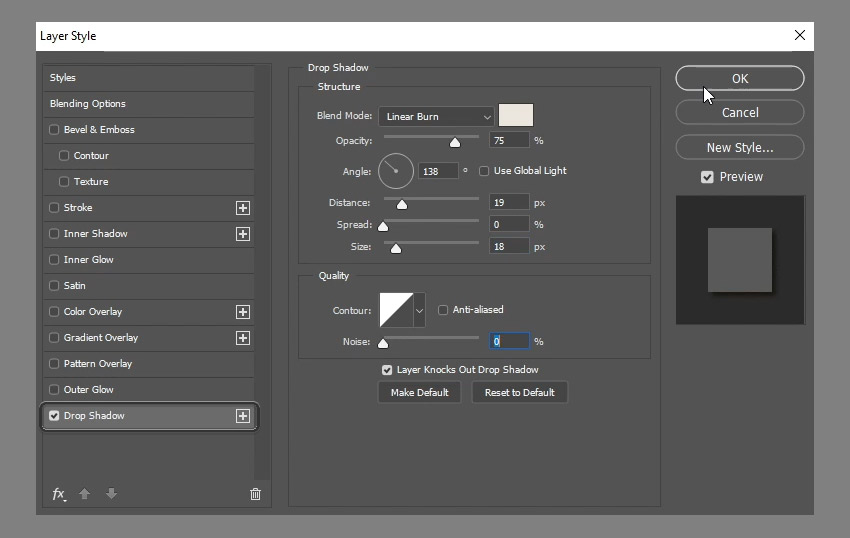Screen dimensions: 850x538
Task: Open the Blend Mode dropdown
Action: (x=435, y=117)
